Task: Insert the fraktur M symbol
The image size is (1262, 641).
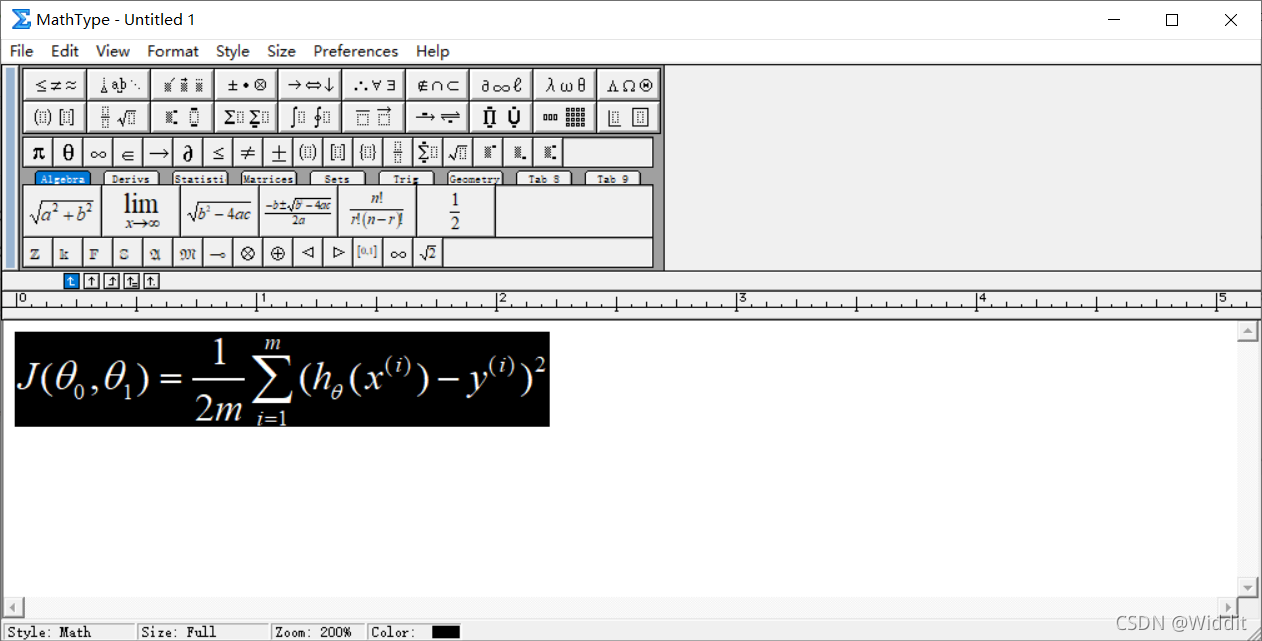Action: pos(188,253)
